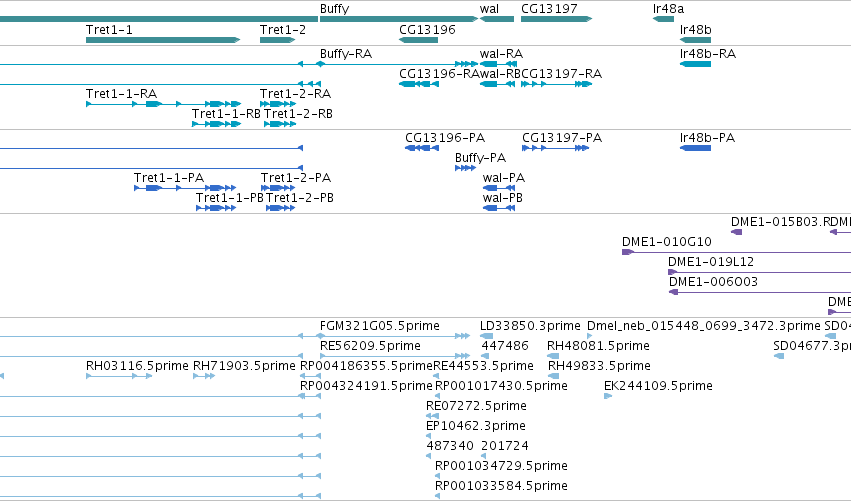Select the RE56209.5prime EST label

point(370,346)
